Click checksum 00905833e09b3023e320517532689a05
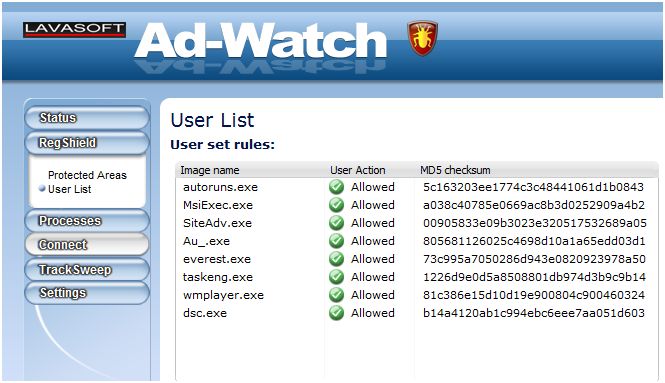665x383 pixels. (535, 223)
